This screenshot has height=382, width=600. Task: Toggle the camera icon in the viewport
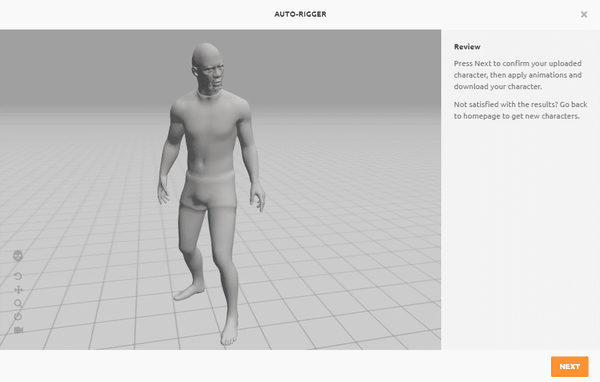tap(18, 330)
